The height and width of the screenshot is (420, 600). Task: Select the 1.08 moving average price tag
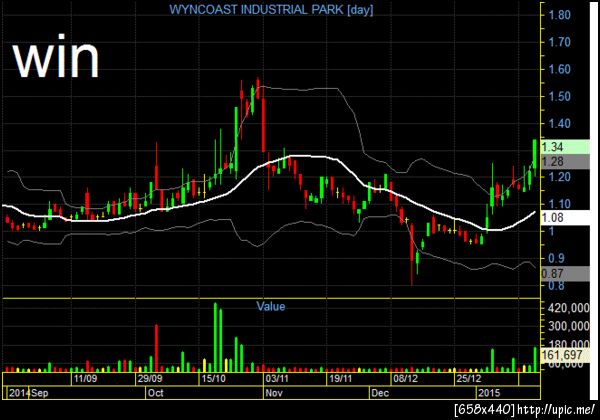pos(565,218)
